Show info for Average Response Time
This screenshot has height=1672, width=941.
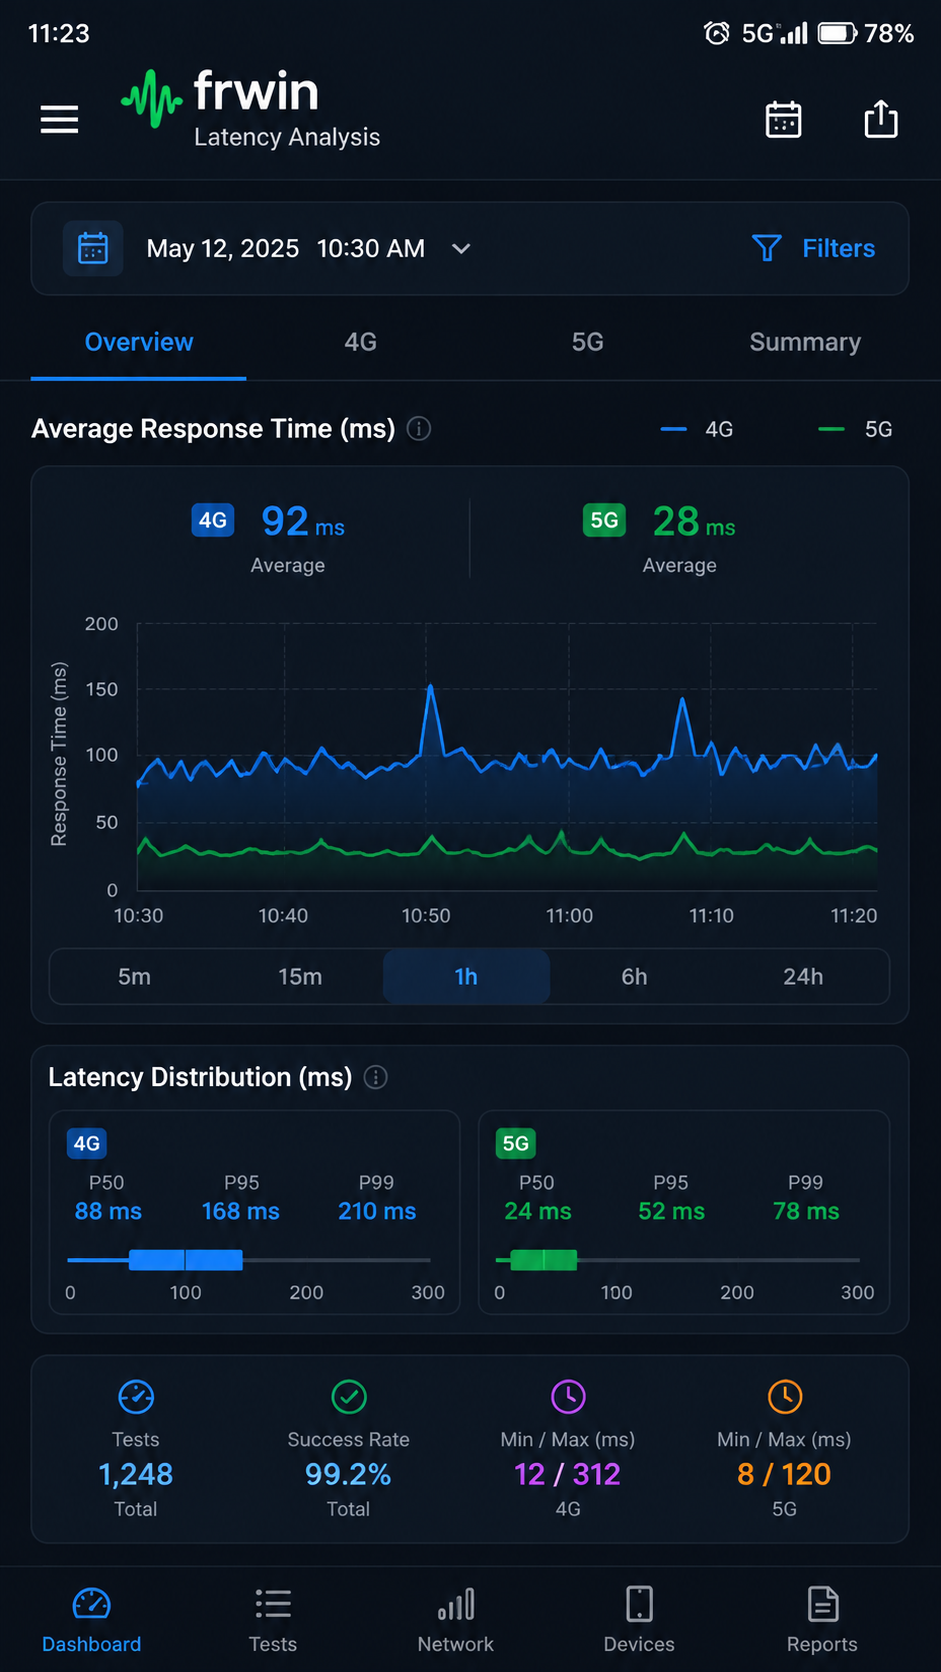point(419,429)
